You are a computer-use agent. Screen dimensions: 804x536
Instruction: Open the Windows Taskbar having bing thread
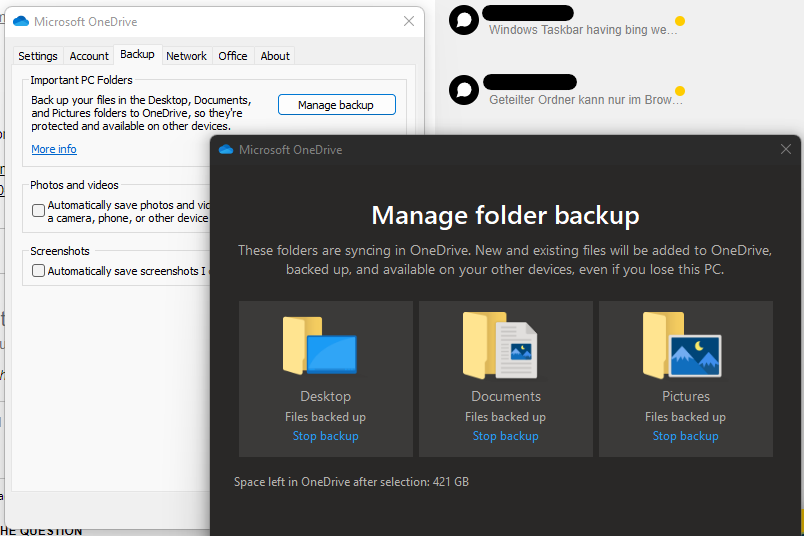click(583, 30)
